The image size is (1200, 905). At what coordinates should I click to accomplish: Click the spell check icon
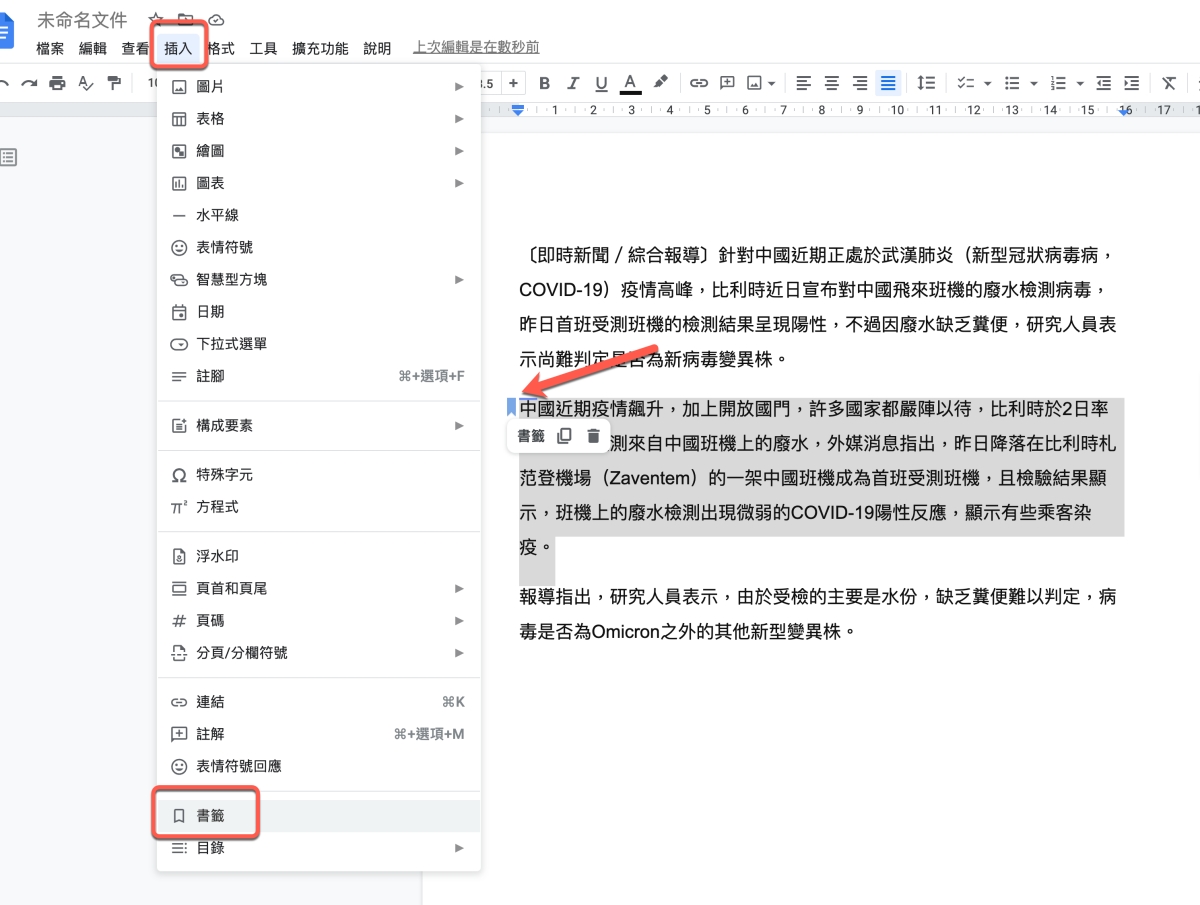pyautogui.click(x=86, y=83)
